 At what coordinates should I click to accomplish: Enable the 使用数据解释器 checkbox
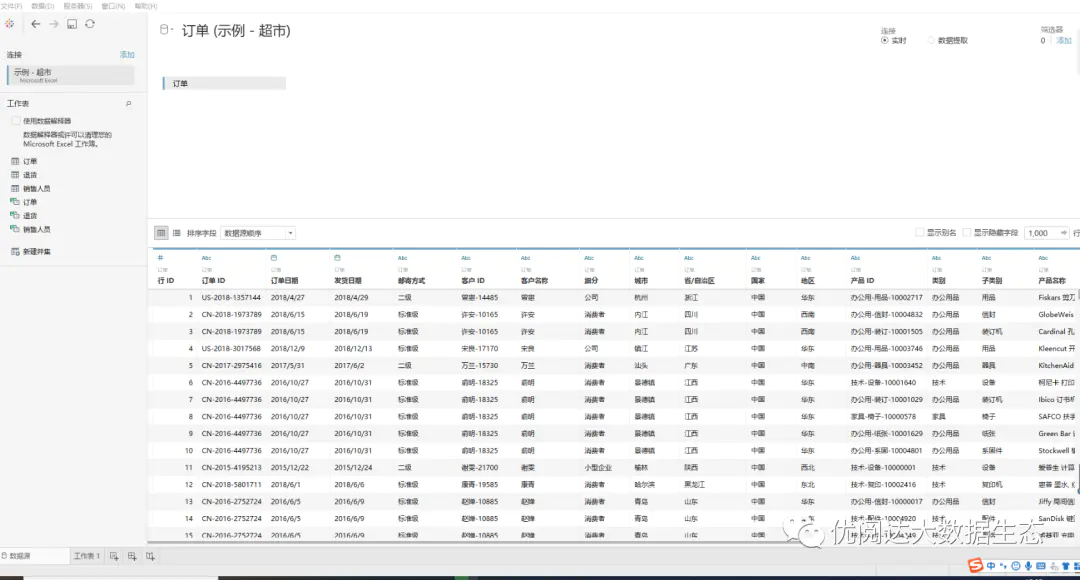point(16,121)
